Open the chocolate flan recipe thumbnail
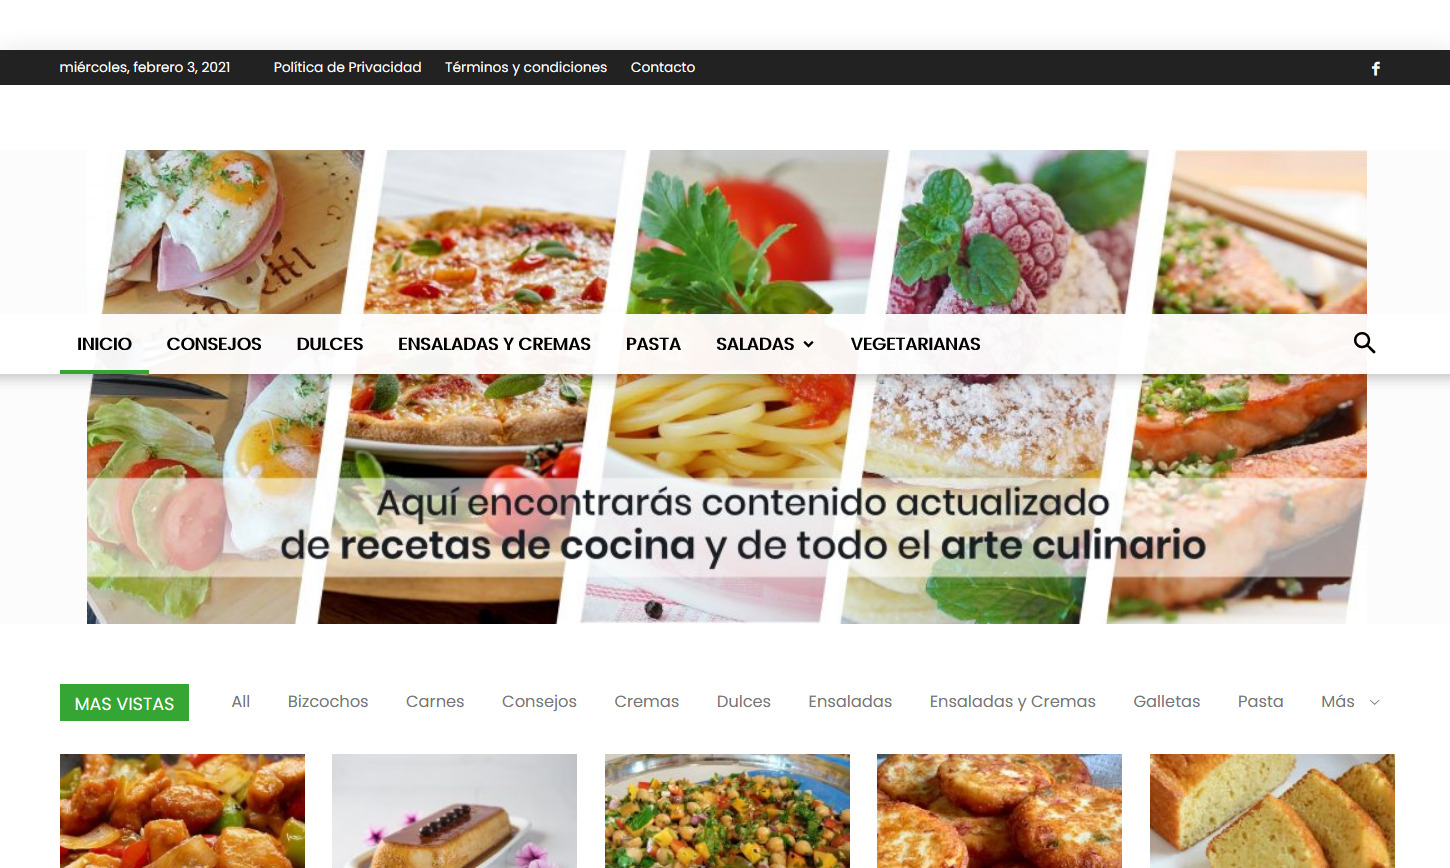 tap(454, 811)
